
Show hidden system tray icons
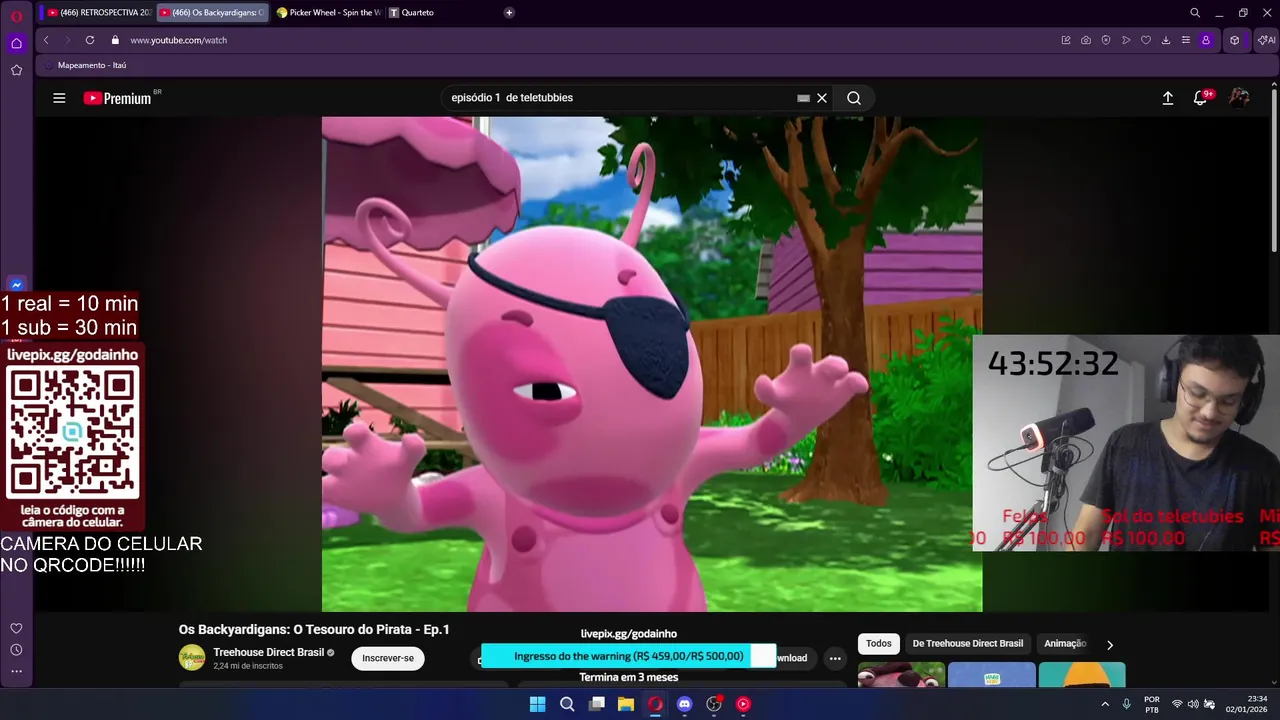(1105, 704)
